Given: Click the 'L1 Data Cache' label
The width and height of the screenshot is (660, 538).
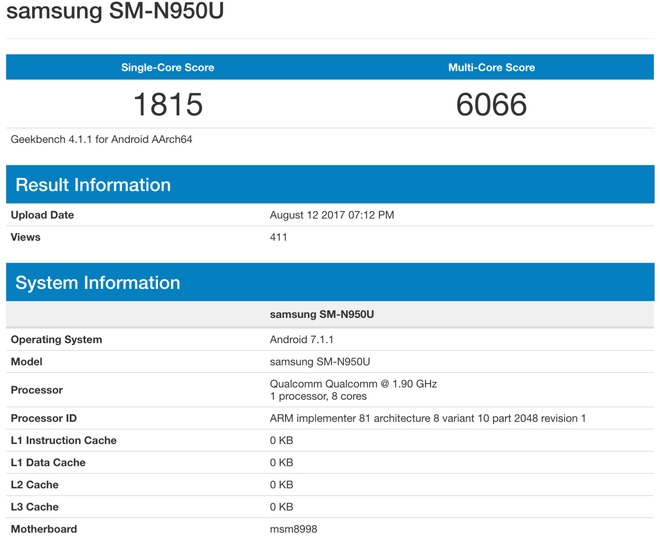Looking at the screenshot, I should coord(48,462).
